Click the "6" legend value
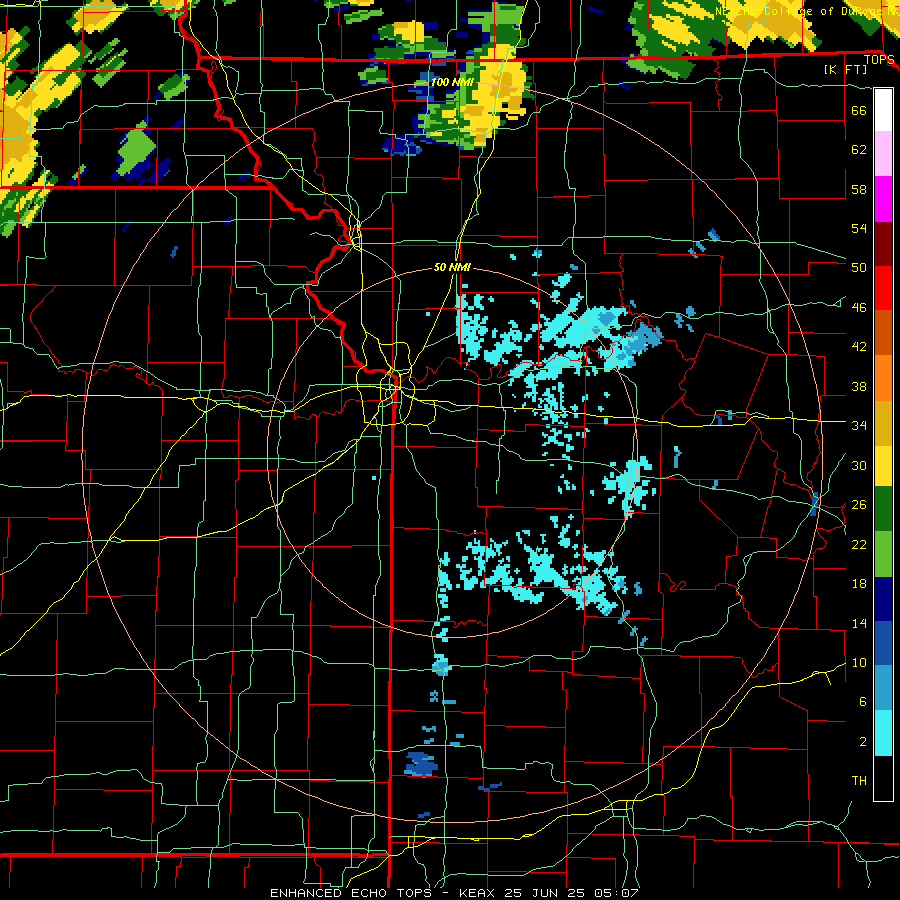 pyautogui.click(x=863, y=702)
